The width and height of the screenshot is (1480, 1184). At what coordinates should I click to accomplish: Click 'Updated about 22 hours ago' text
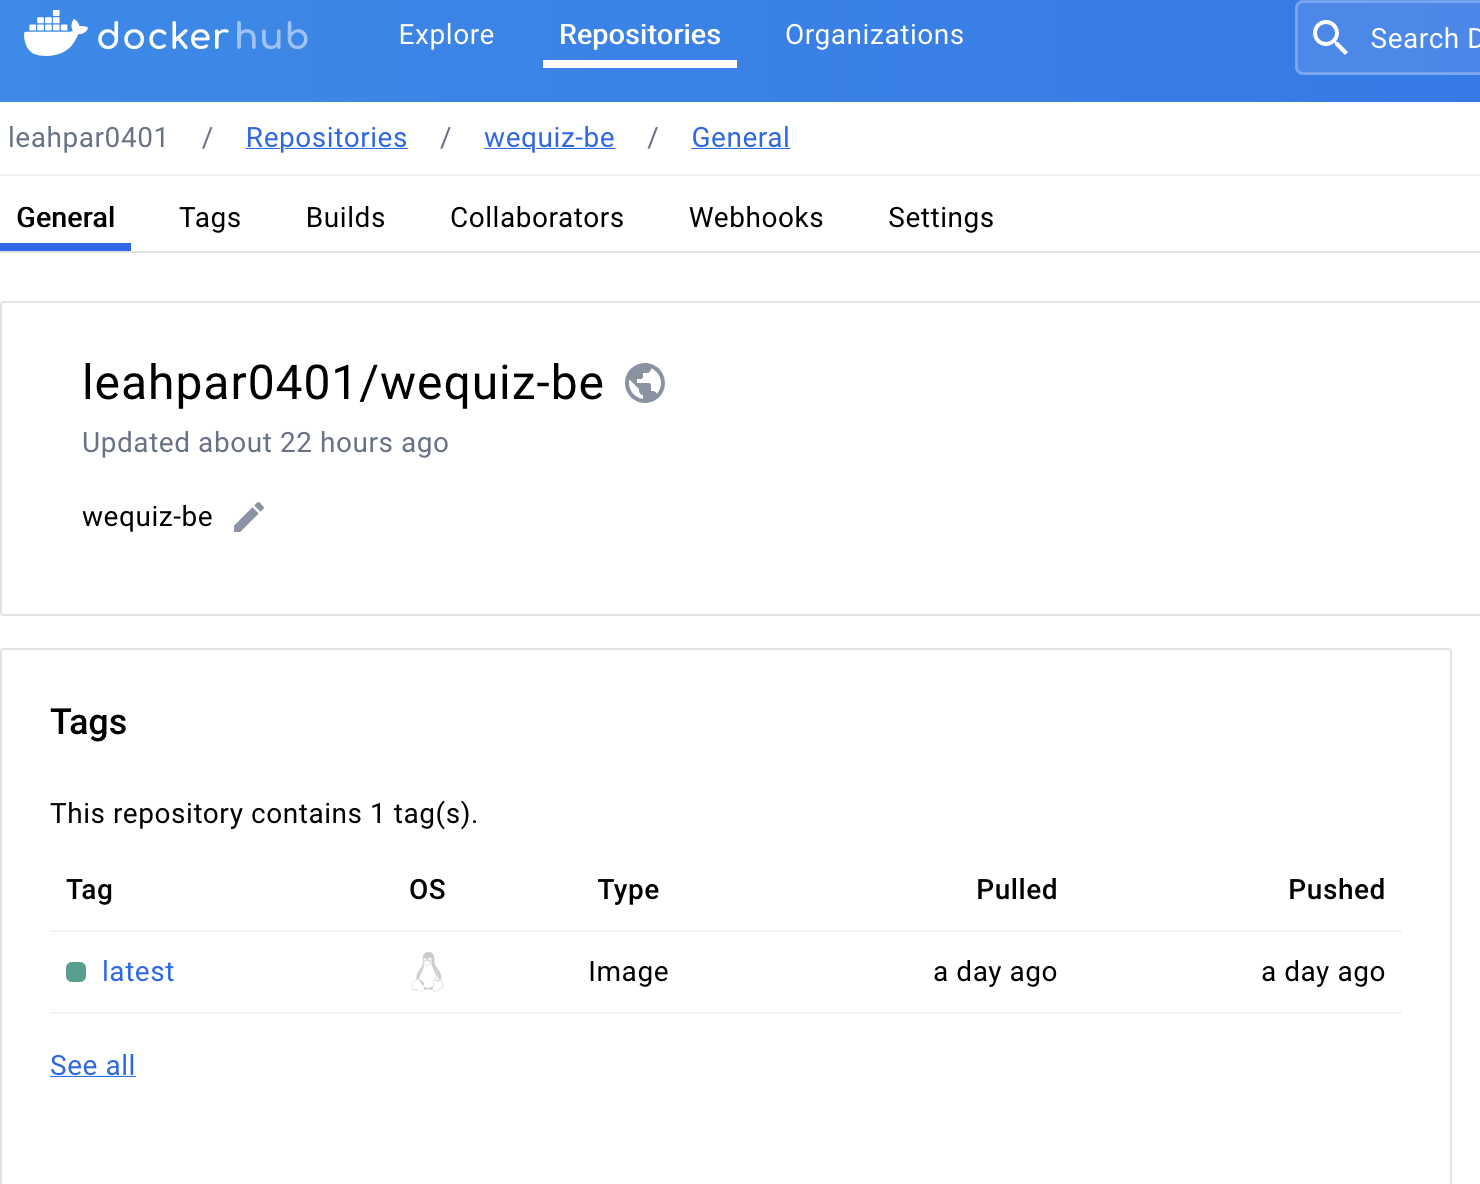coord(265,443)
